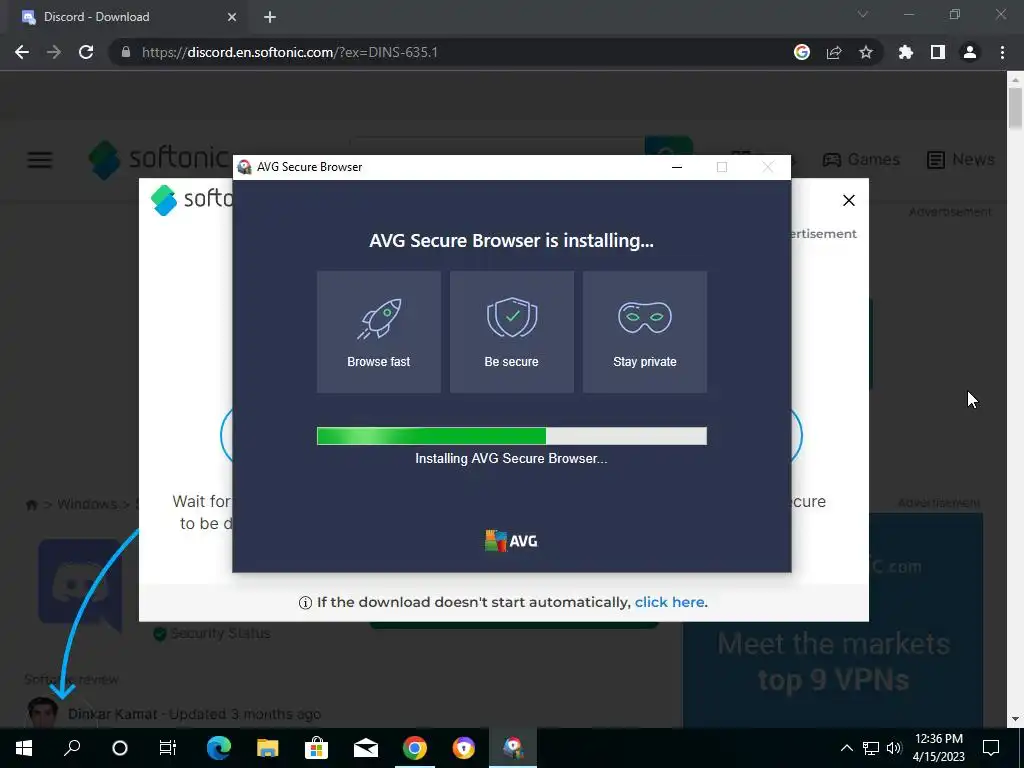Open volume control tray icon
The height and width of the screenshot is (768, 1024).
(x=894, y=748)
